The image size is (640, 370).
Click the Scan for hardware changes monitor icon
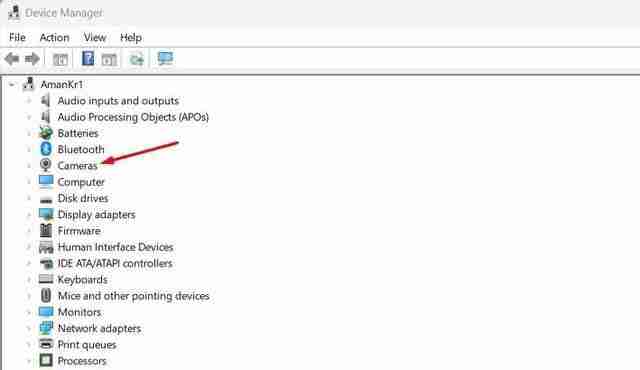tap(165, 59)
